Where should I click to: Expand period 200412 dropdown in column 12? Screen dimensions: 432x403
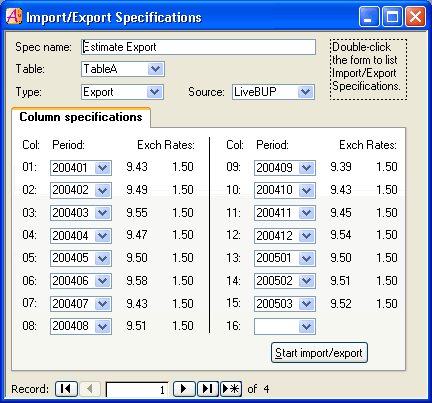click(307, 236)
